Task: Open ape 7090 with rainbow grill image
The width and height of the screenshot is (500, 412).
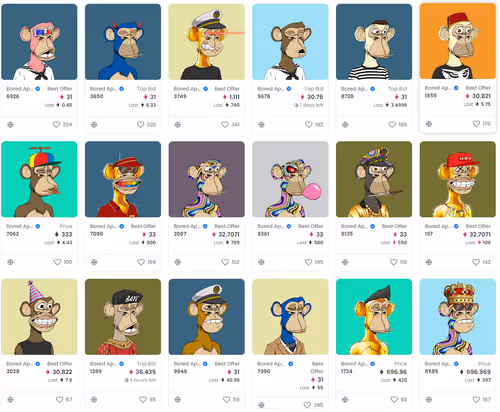Action: click(x=123, y=179)
